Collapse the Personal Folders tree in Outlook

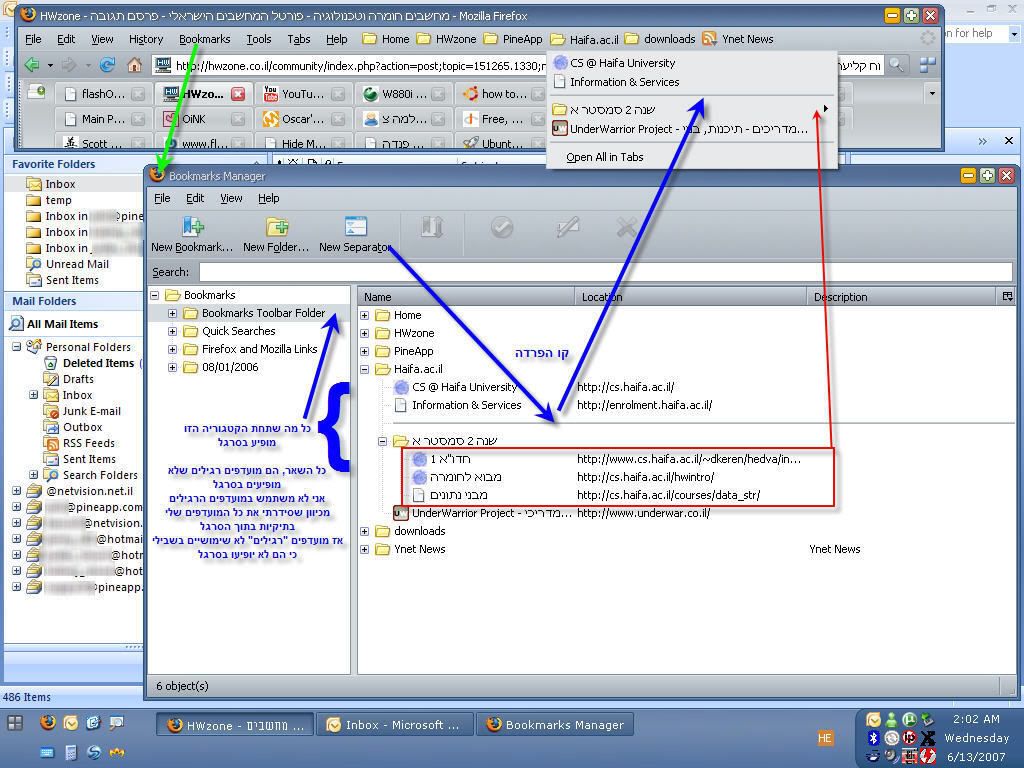point(16,347)
